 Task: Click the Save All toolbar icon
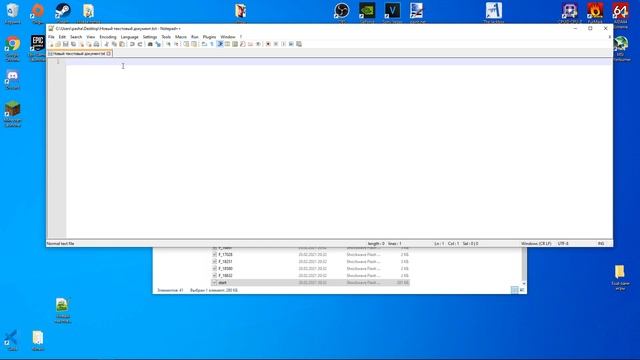pyautogui.click(x=73, y=44)
